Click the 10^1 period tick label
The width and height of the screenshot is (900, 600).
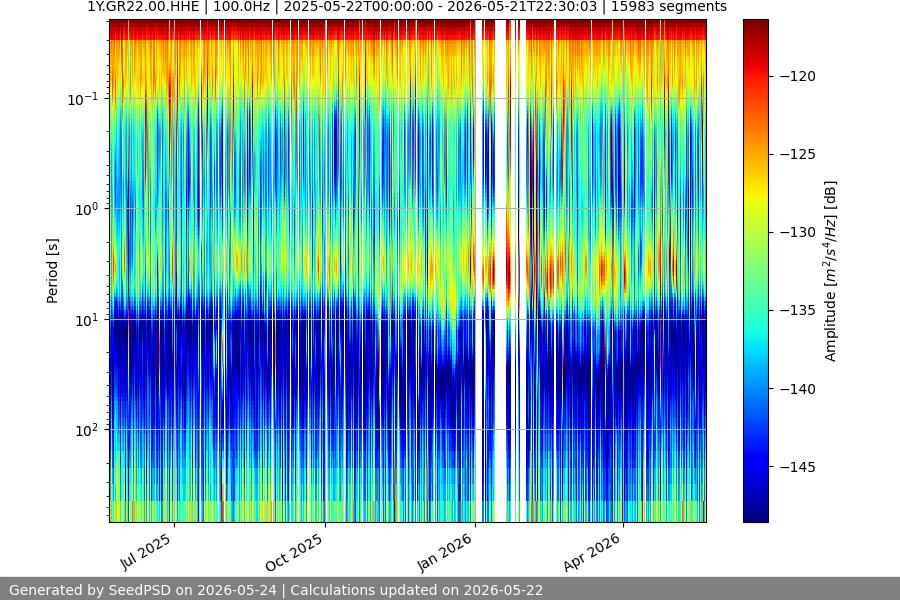click(x=86, y=320)
